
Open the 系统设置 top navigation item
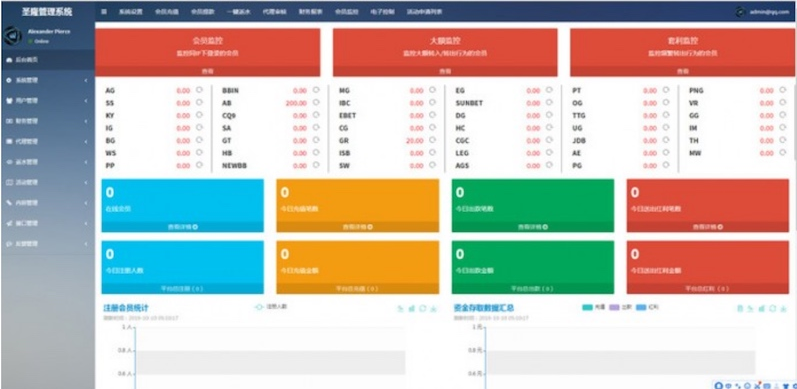click(x=131, y=11)
